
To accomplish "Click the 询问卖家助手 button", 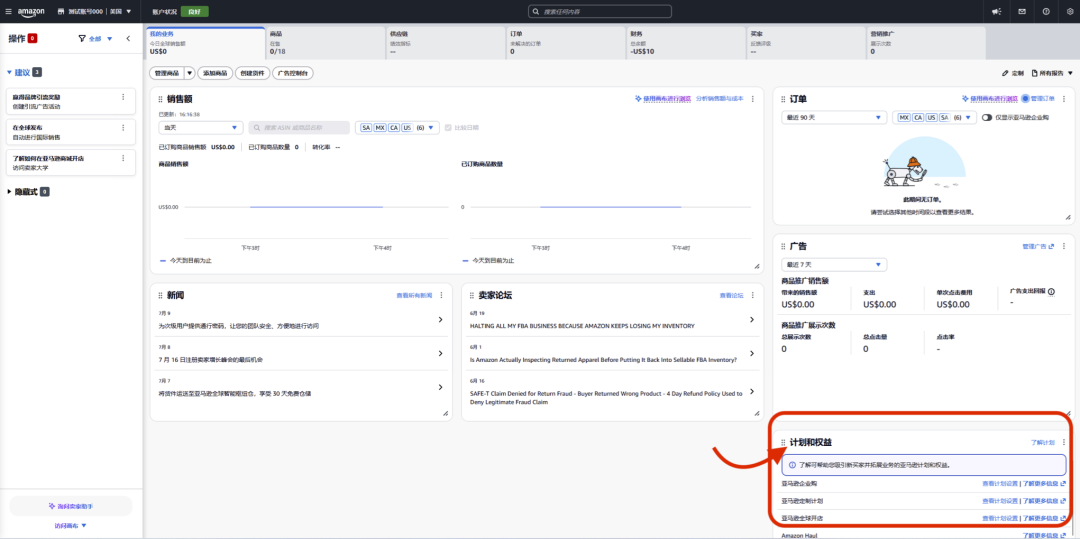I will coord(71,506).
